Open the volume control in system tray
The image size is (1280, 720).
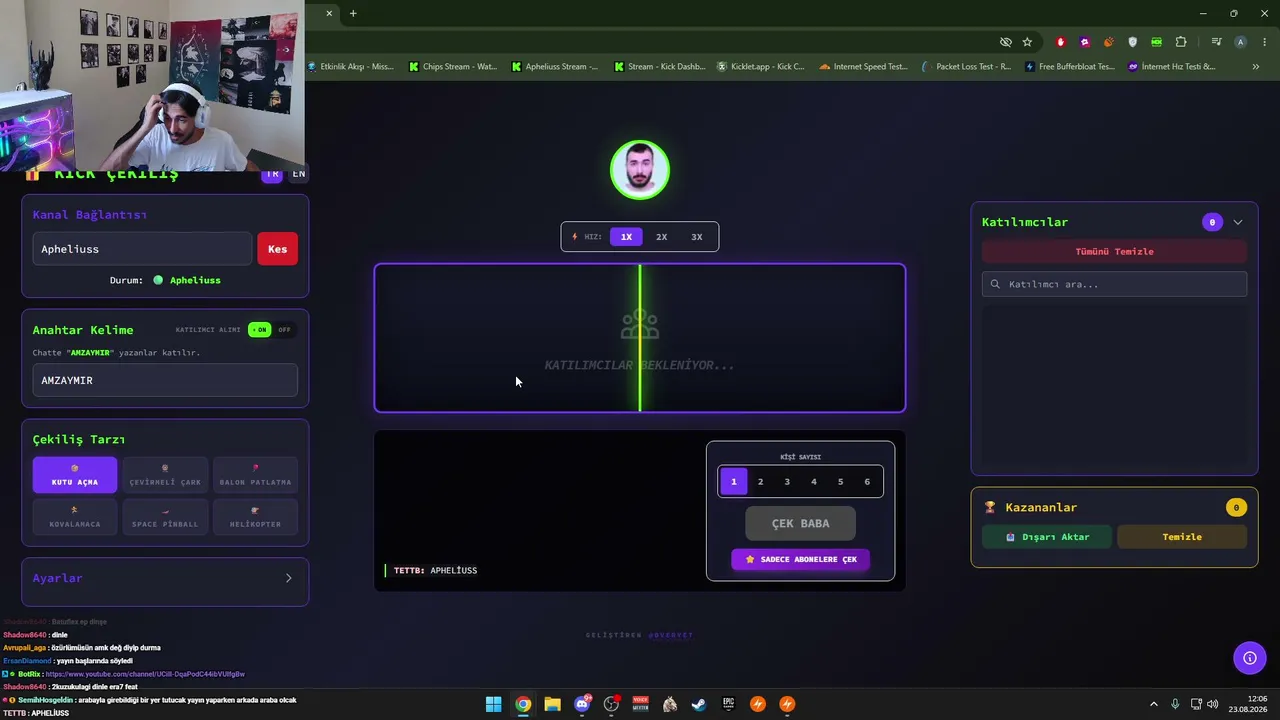click(x=1213, y=704)
